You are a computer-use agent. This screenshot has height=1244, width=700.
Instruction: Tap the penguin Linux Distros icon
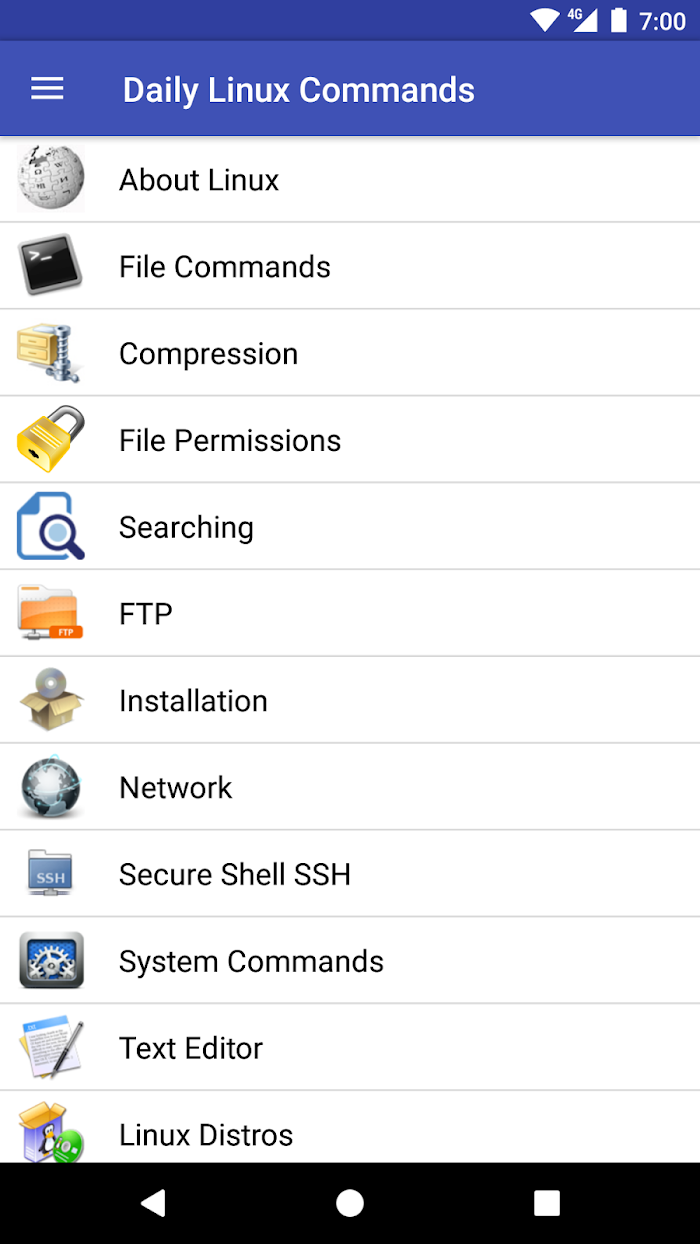(50, 1132)
